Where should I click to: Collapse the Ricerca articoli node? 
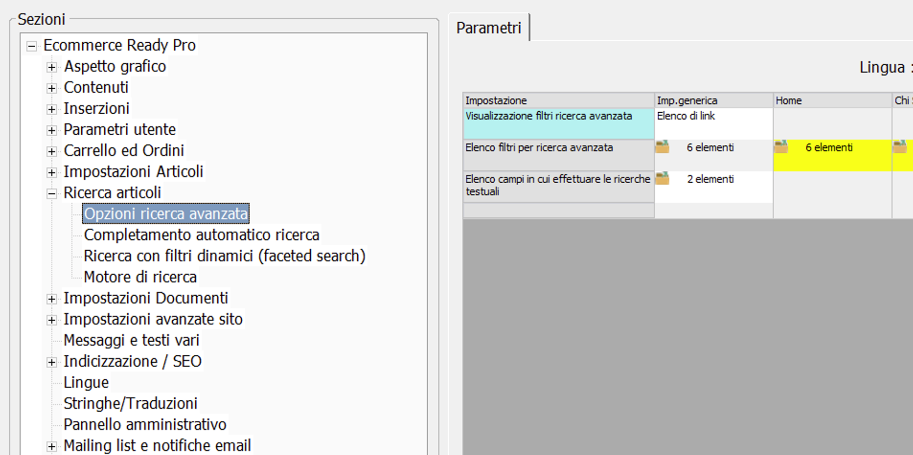click(52, 193)
